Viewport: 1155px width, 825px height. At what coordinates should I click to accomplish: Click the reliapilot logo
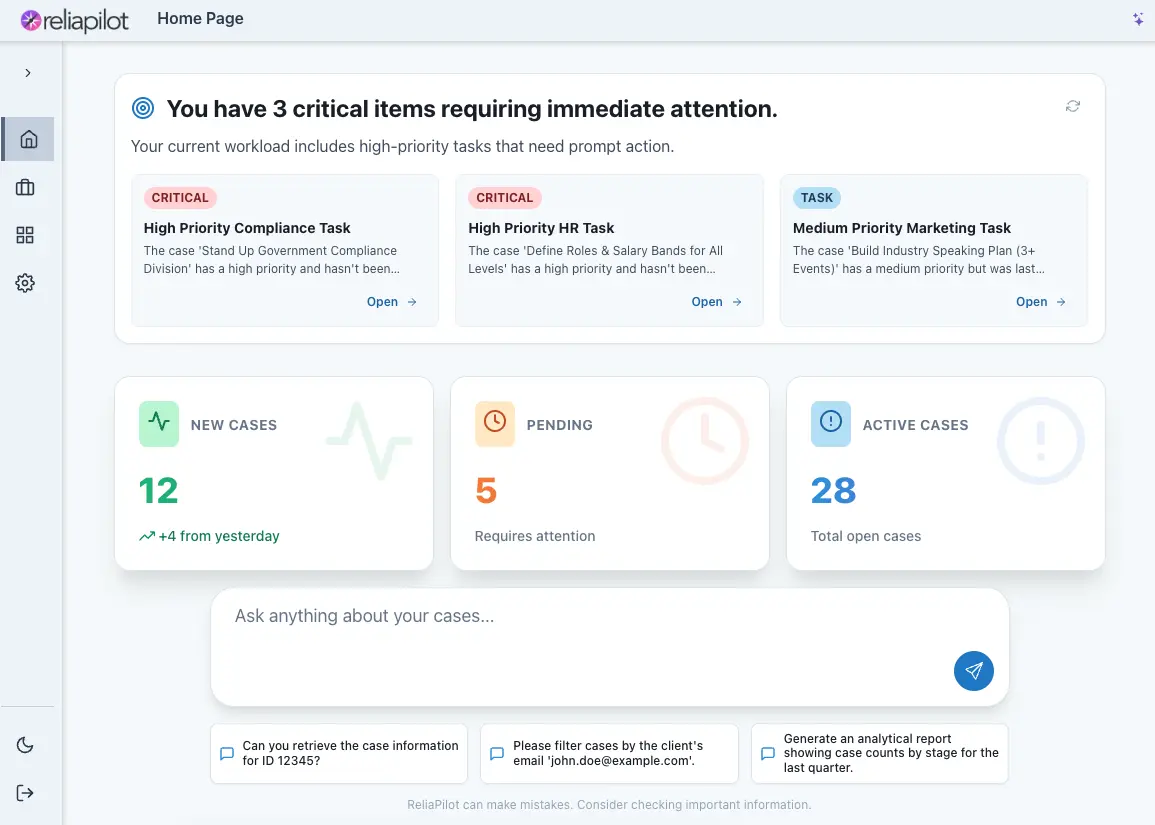pos(74,19)
